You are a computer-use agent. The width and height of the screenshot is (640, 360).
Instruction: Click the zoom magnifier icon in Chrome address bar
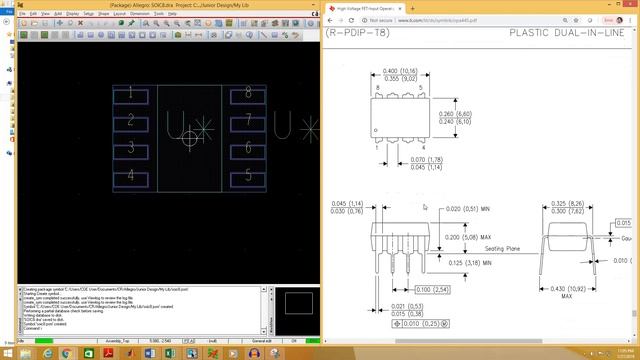(x=565, y=20)
